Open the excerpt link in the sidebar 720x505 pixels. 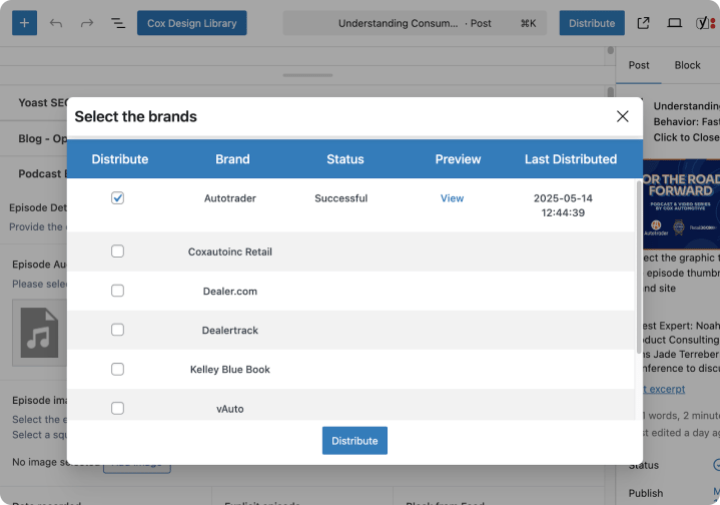click(x=664, y=389)
